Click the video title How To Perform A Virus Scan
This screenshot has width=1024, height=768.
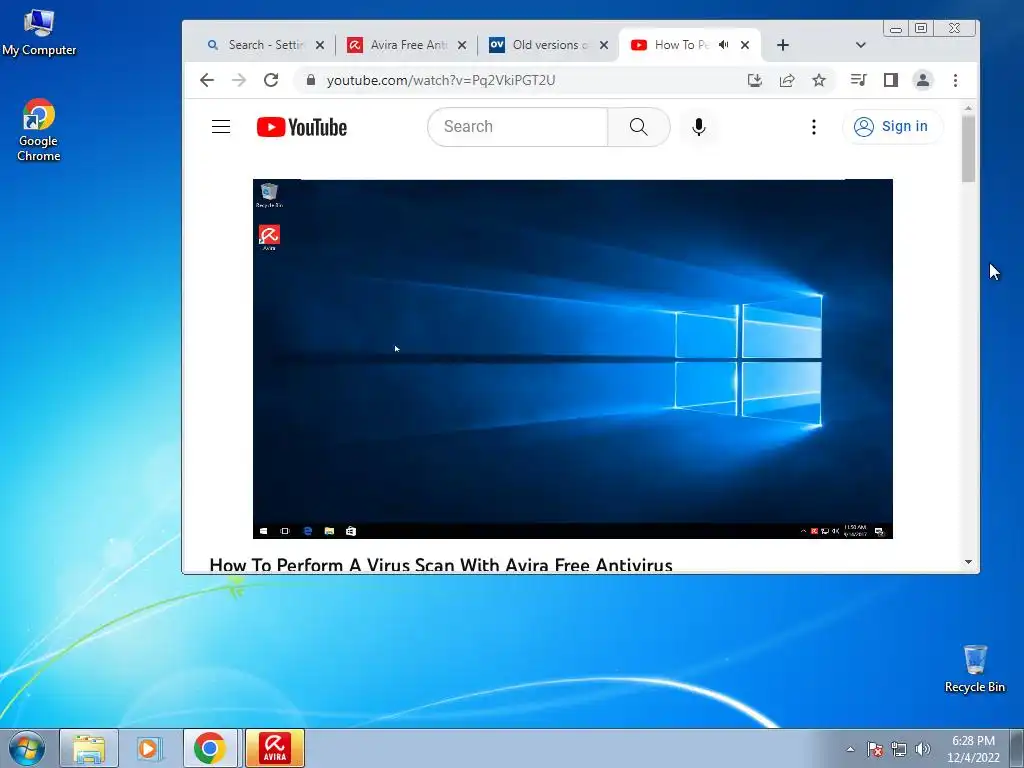click(x=441, y=564)
